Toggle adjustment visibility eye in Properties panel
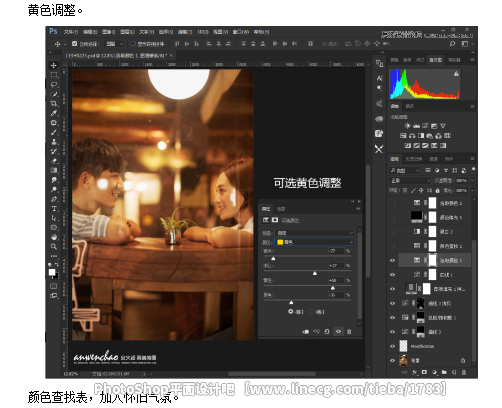The width and height of the screenshot is (502, 408). point(338,331)
